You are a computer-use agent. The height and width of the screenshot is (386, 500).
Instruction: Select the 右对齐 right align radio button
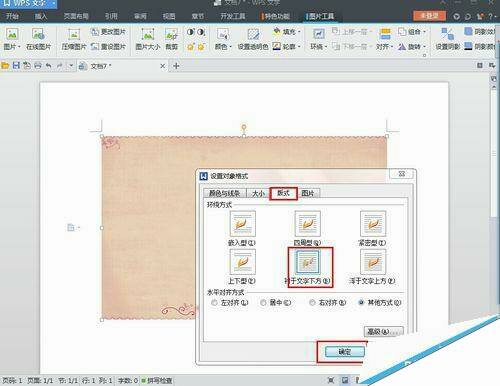[x=312, y=303]
